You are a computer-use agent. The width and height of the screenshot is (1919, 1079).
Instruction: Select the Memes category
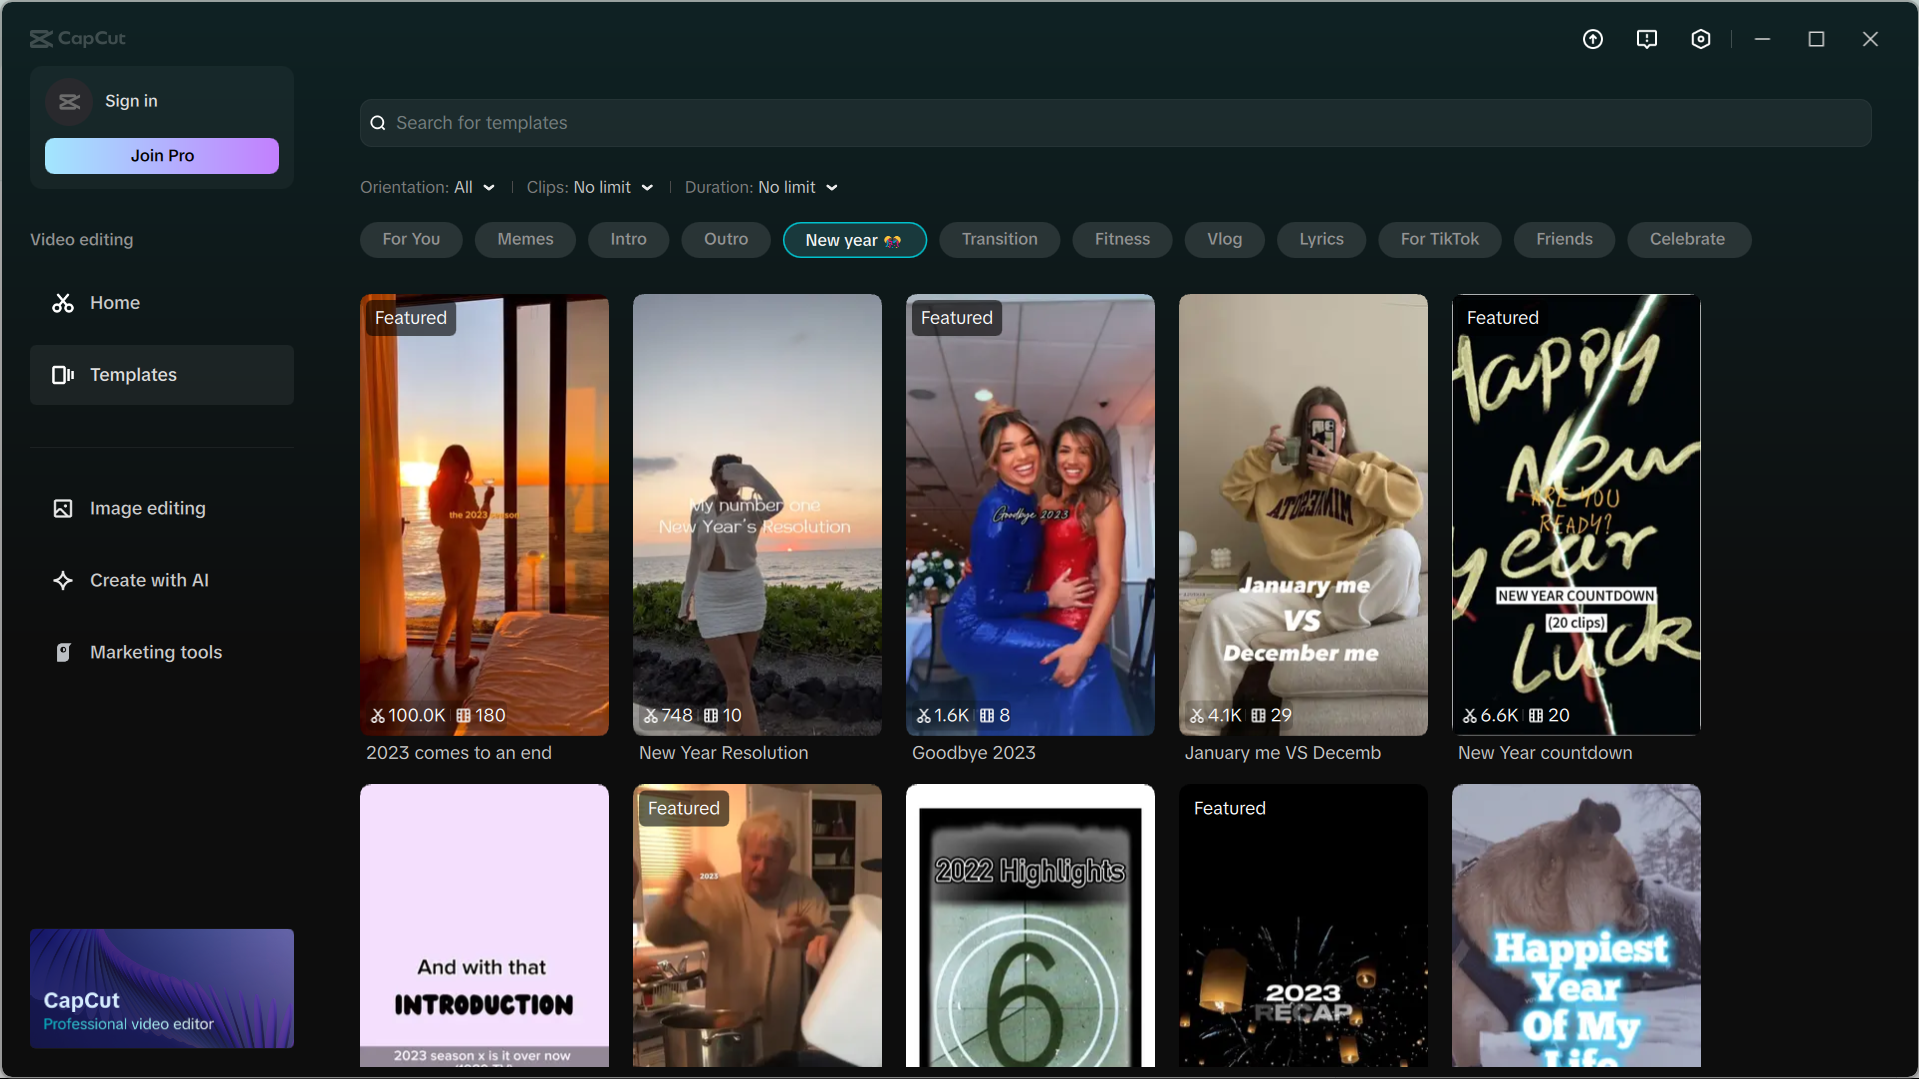coord(525,240)
